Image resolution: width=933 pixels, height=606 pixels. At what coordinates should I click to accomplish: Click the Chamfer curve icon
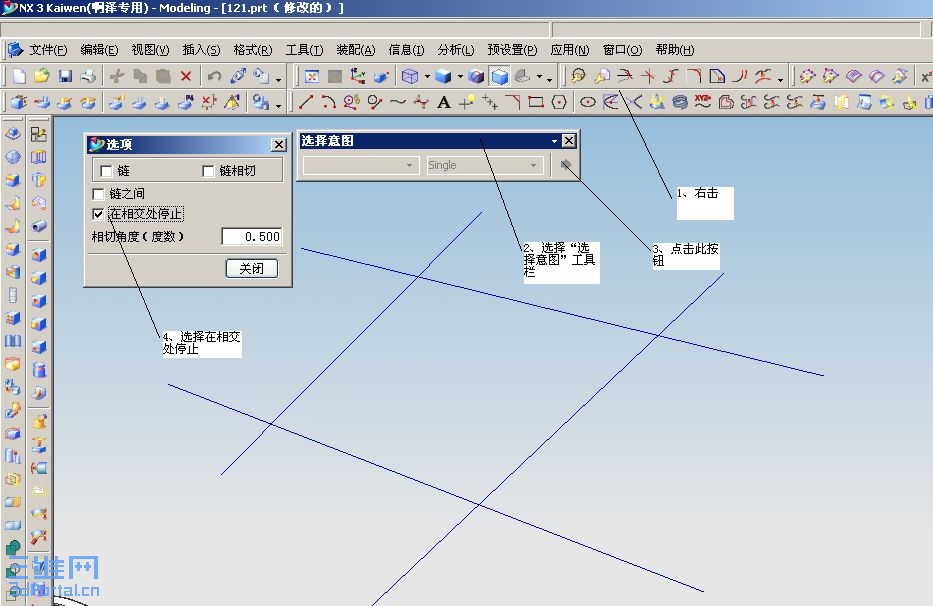coord(513,102)
